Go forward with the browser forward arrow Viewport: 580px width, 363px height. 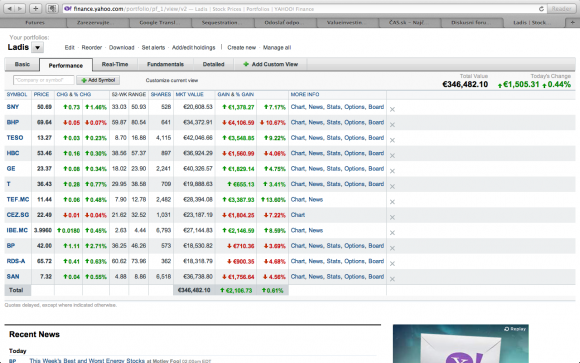click(20, 9)
